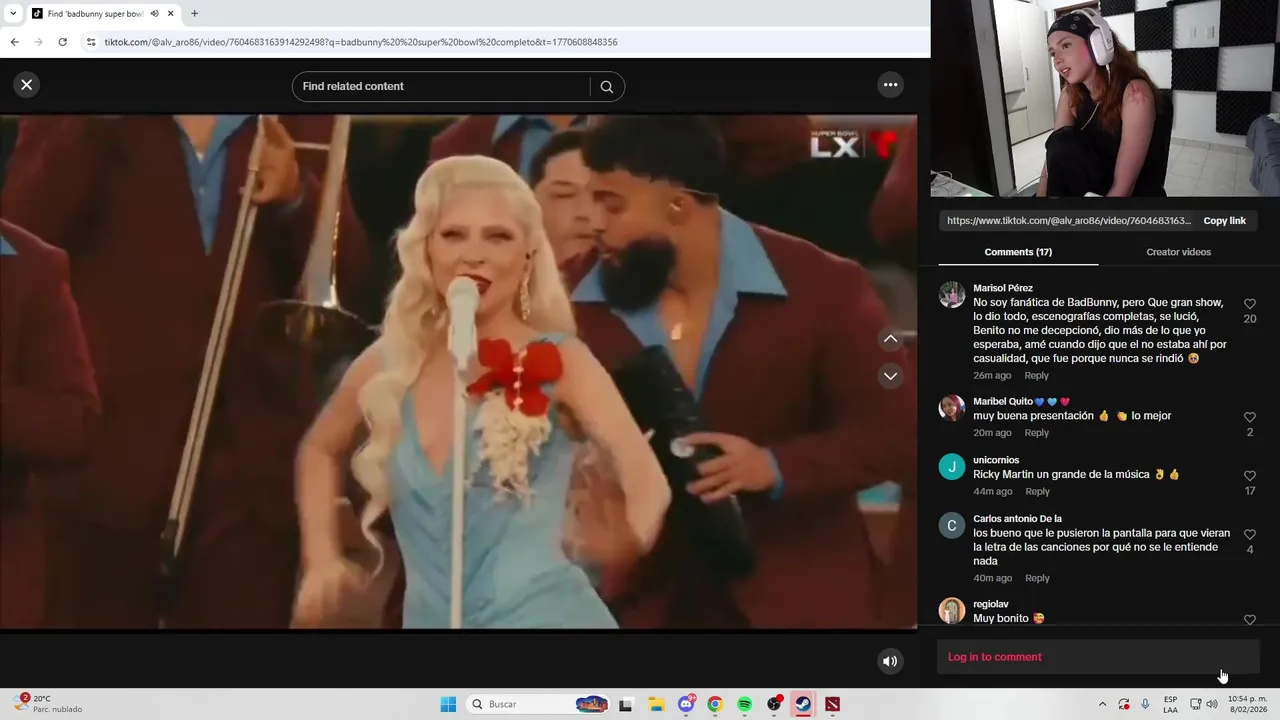Click the taskbar Buscar search box

(539, 704)
